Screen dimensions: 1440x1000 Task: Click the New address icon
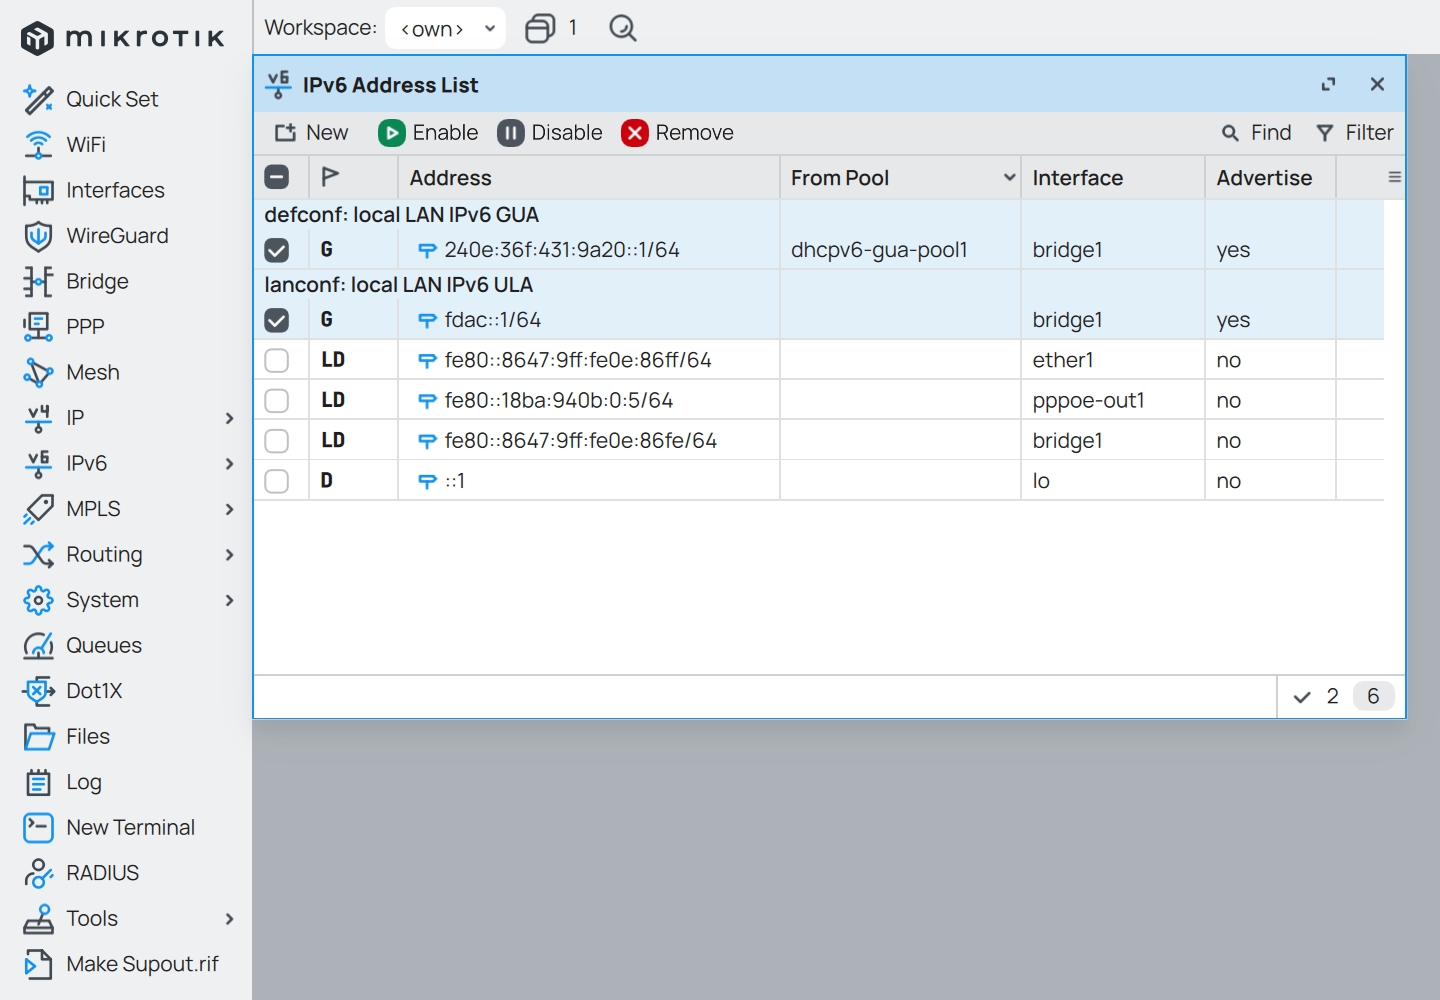(286, 133)
